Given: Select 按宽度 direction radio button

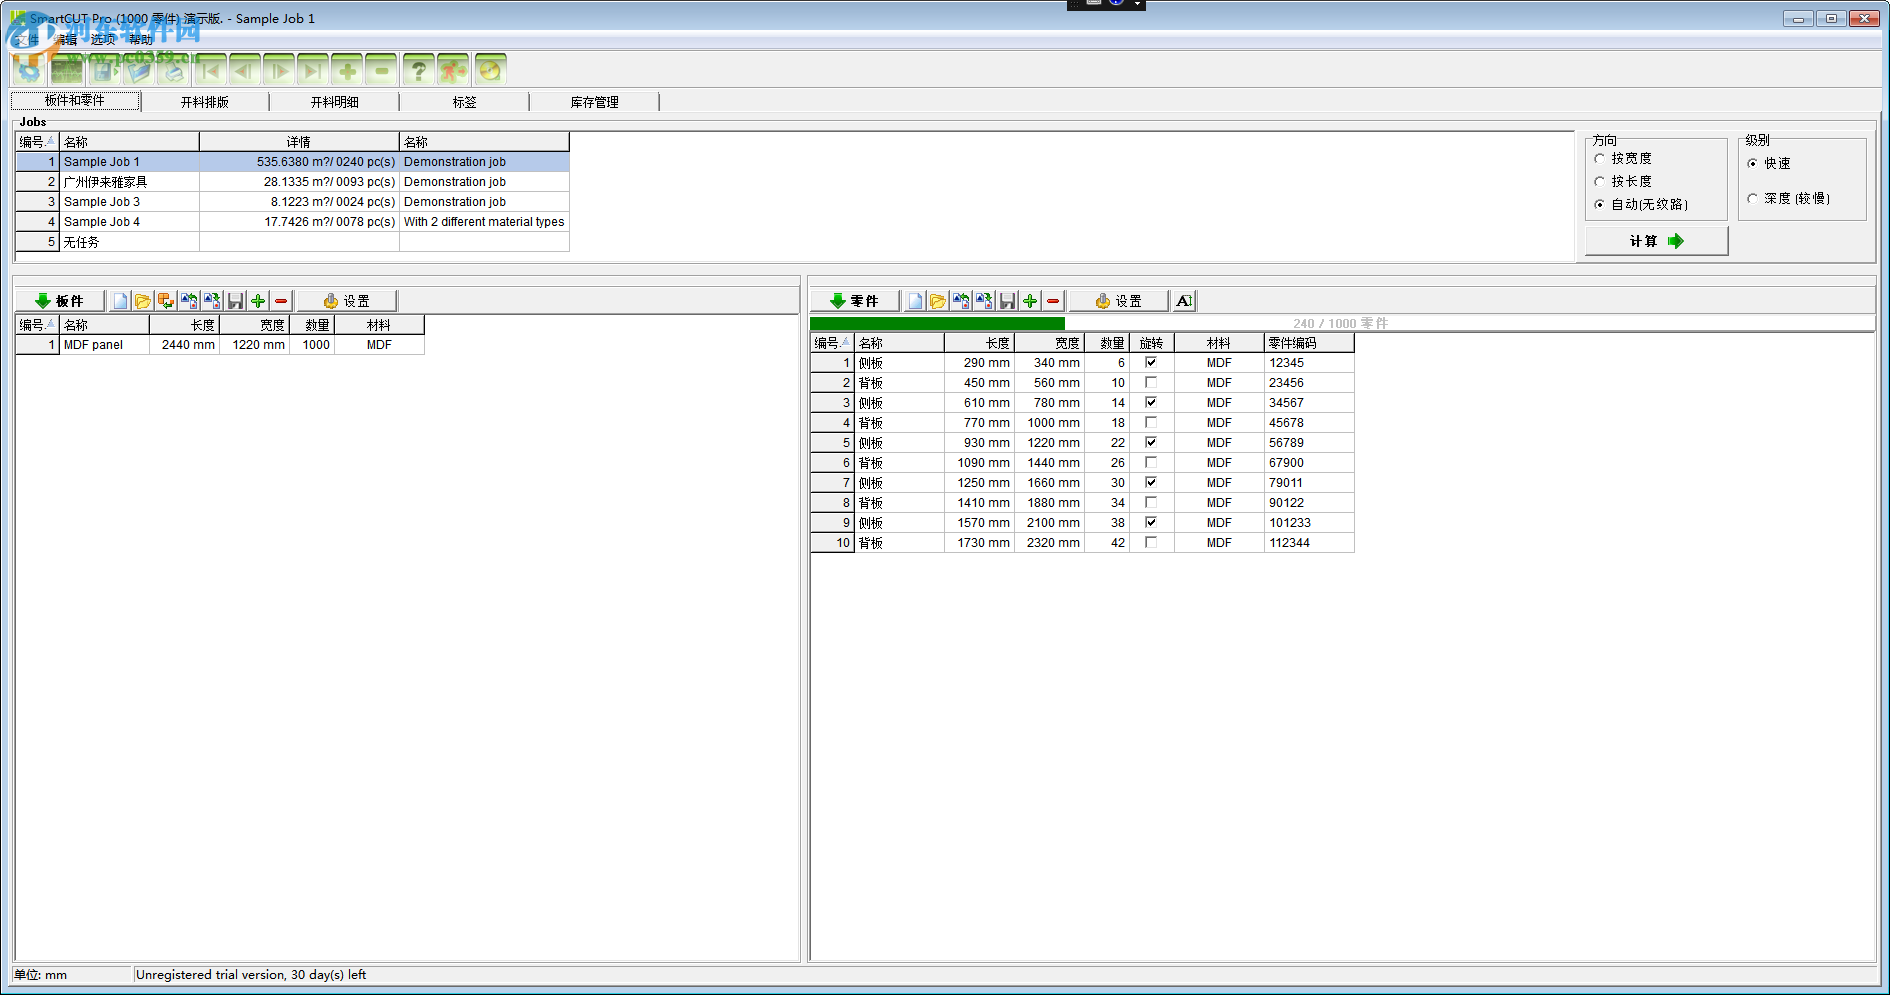Looking at the screenshot, I should point(1600,159).
